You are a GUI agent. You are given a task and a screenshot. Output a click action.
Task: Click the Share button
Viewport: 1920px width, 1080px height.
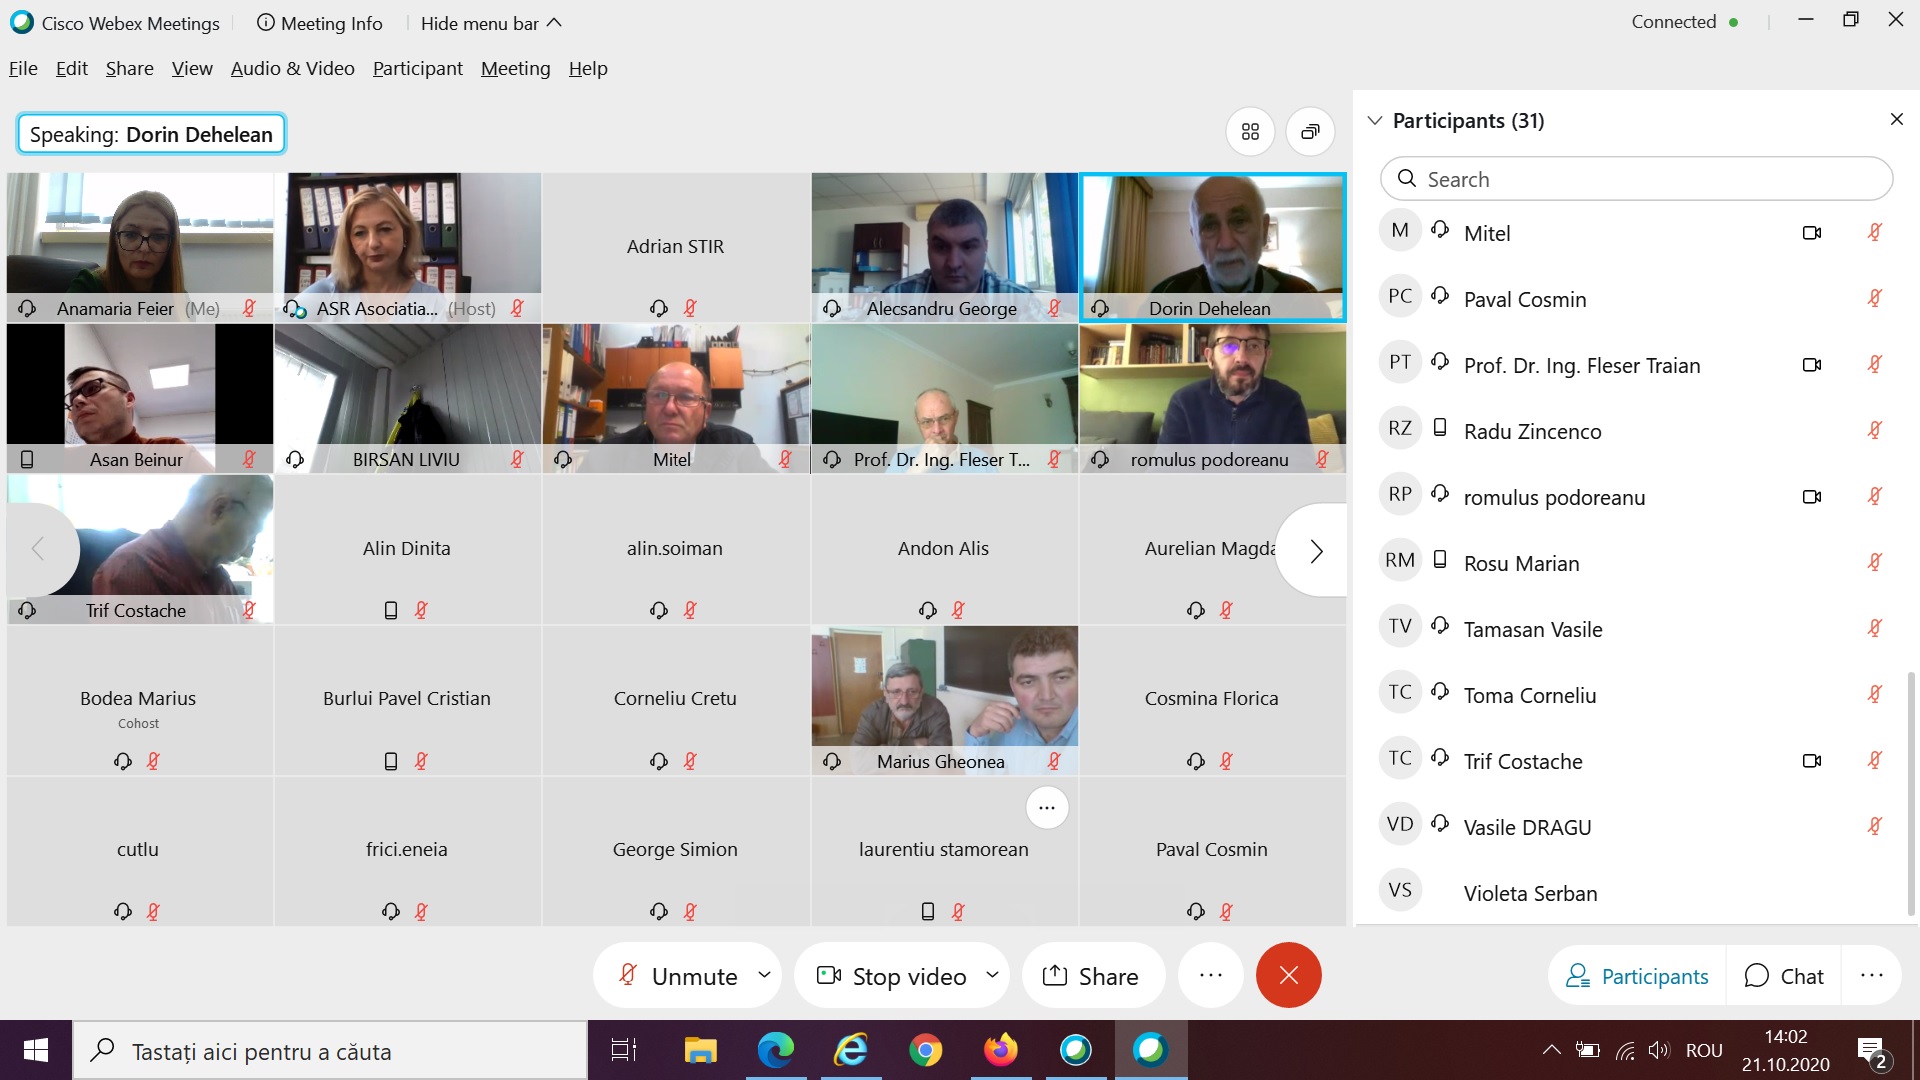click(x=1091, y=976)
